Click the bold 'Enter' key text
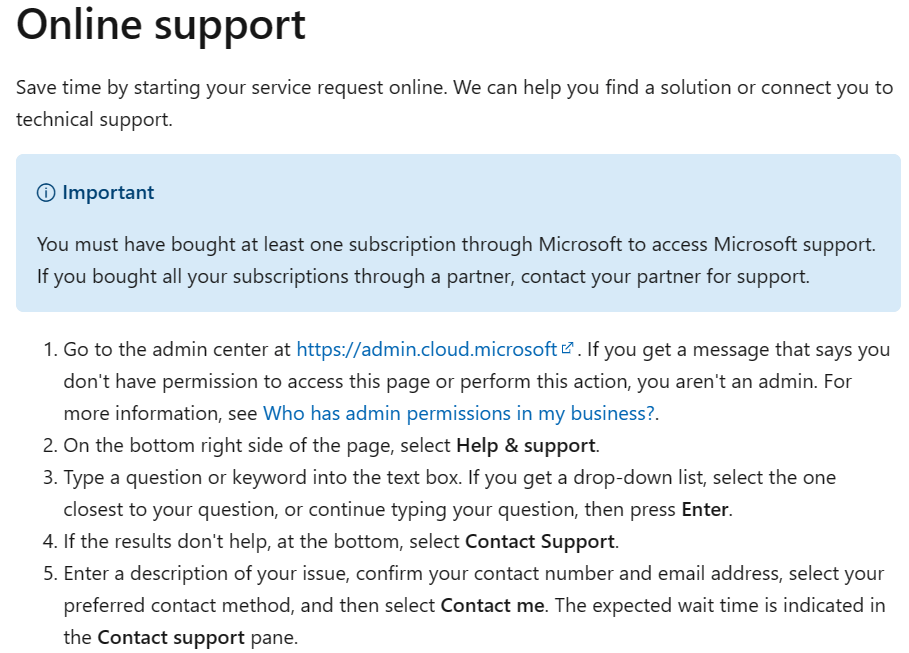 pos(705,510)
